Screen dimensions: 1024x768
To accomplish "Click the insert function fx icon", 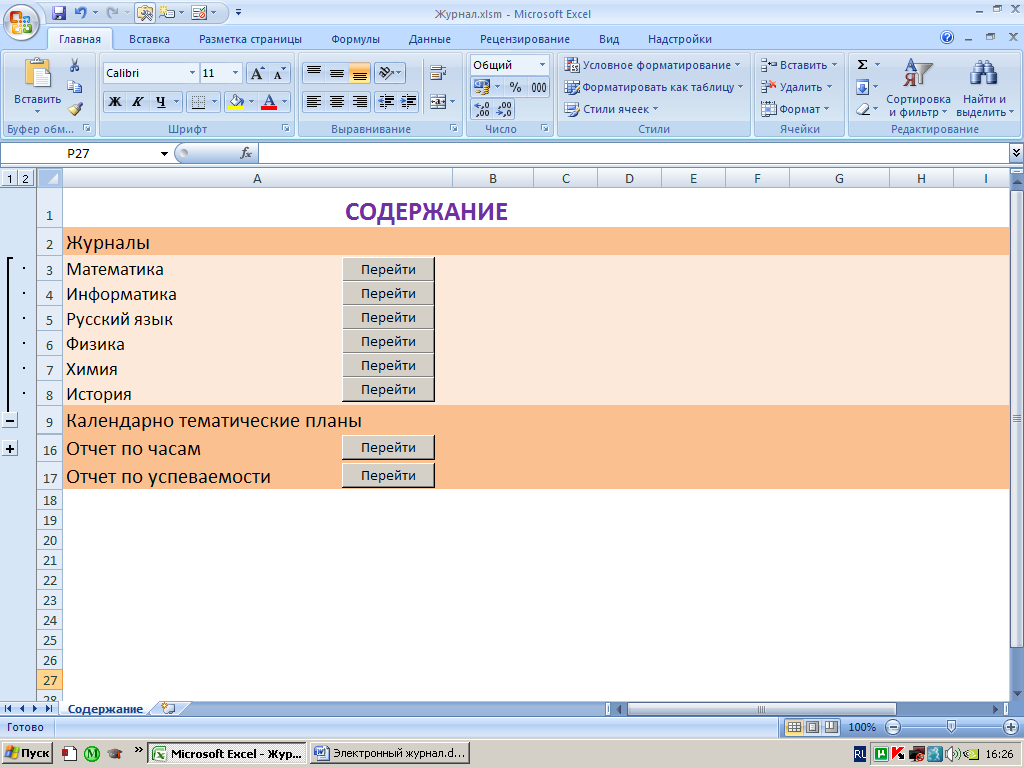I will [245, 153].
